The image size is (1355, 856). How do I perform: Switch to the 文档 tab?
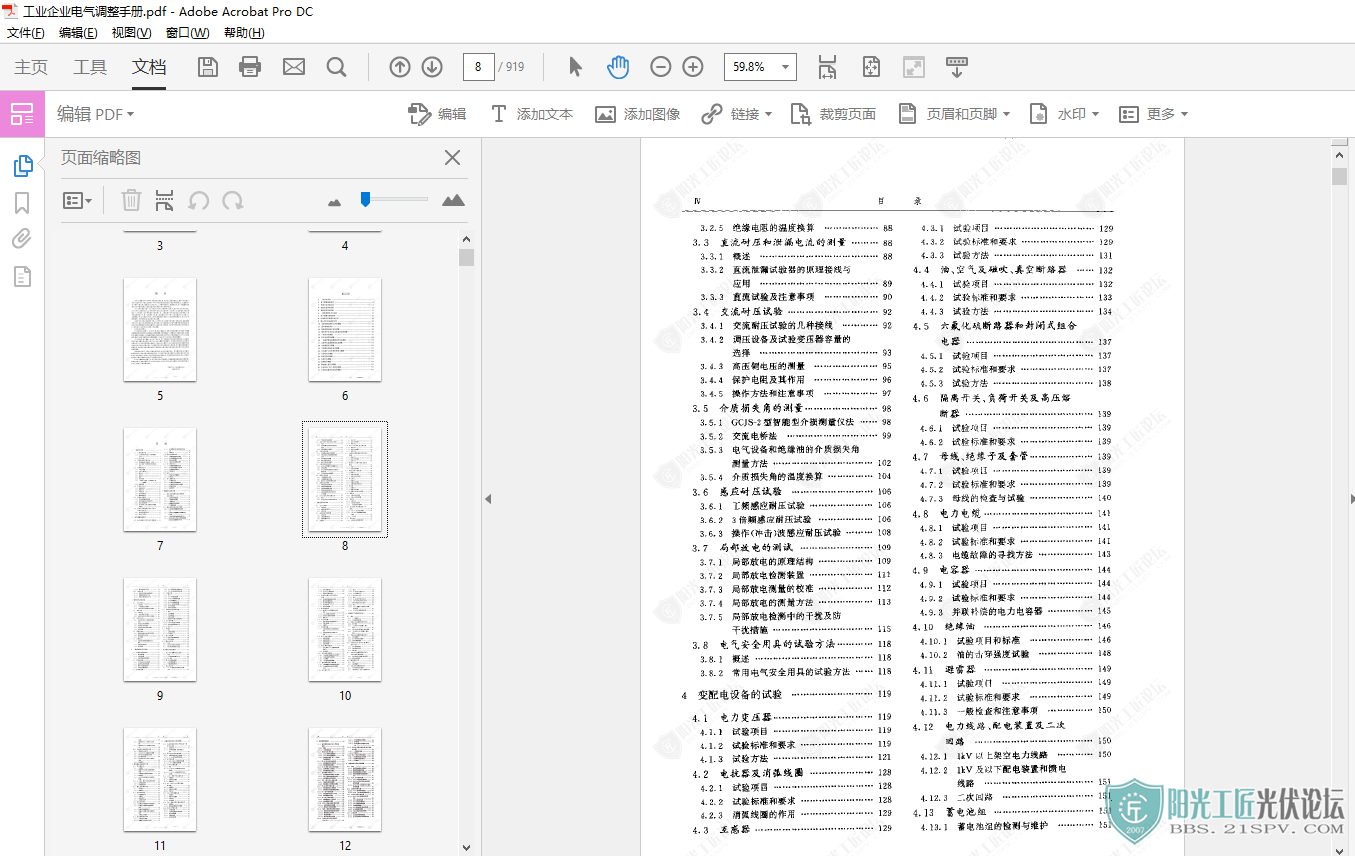149,67
